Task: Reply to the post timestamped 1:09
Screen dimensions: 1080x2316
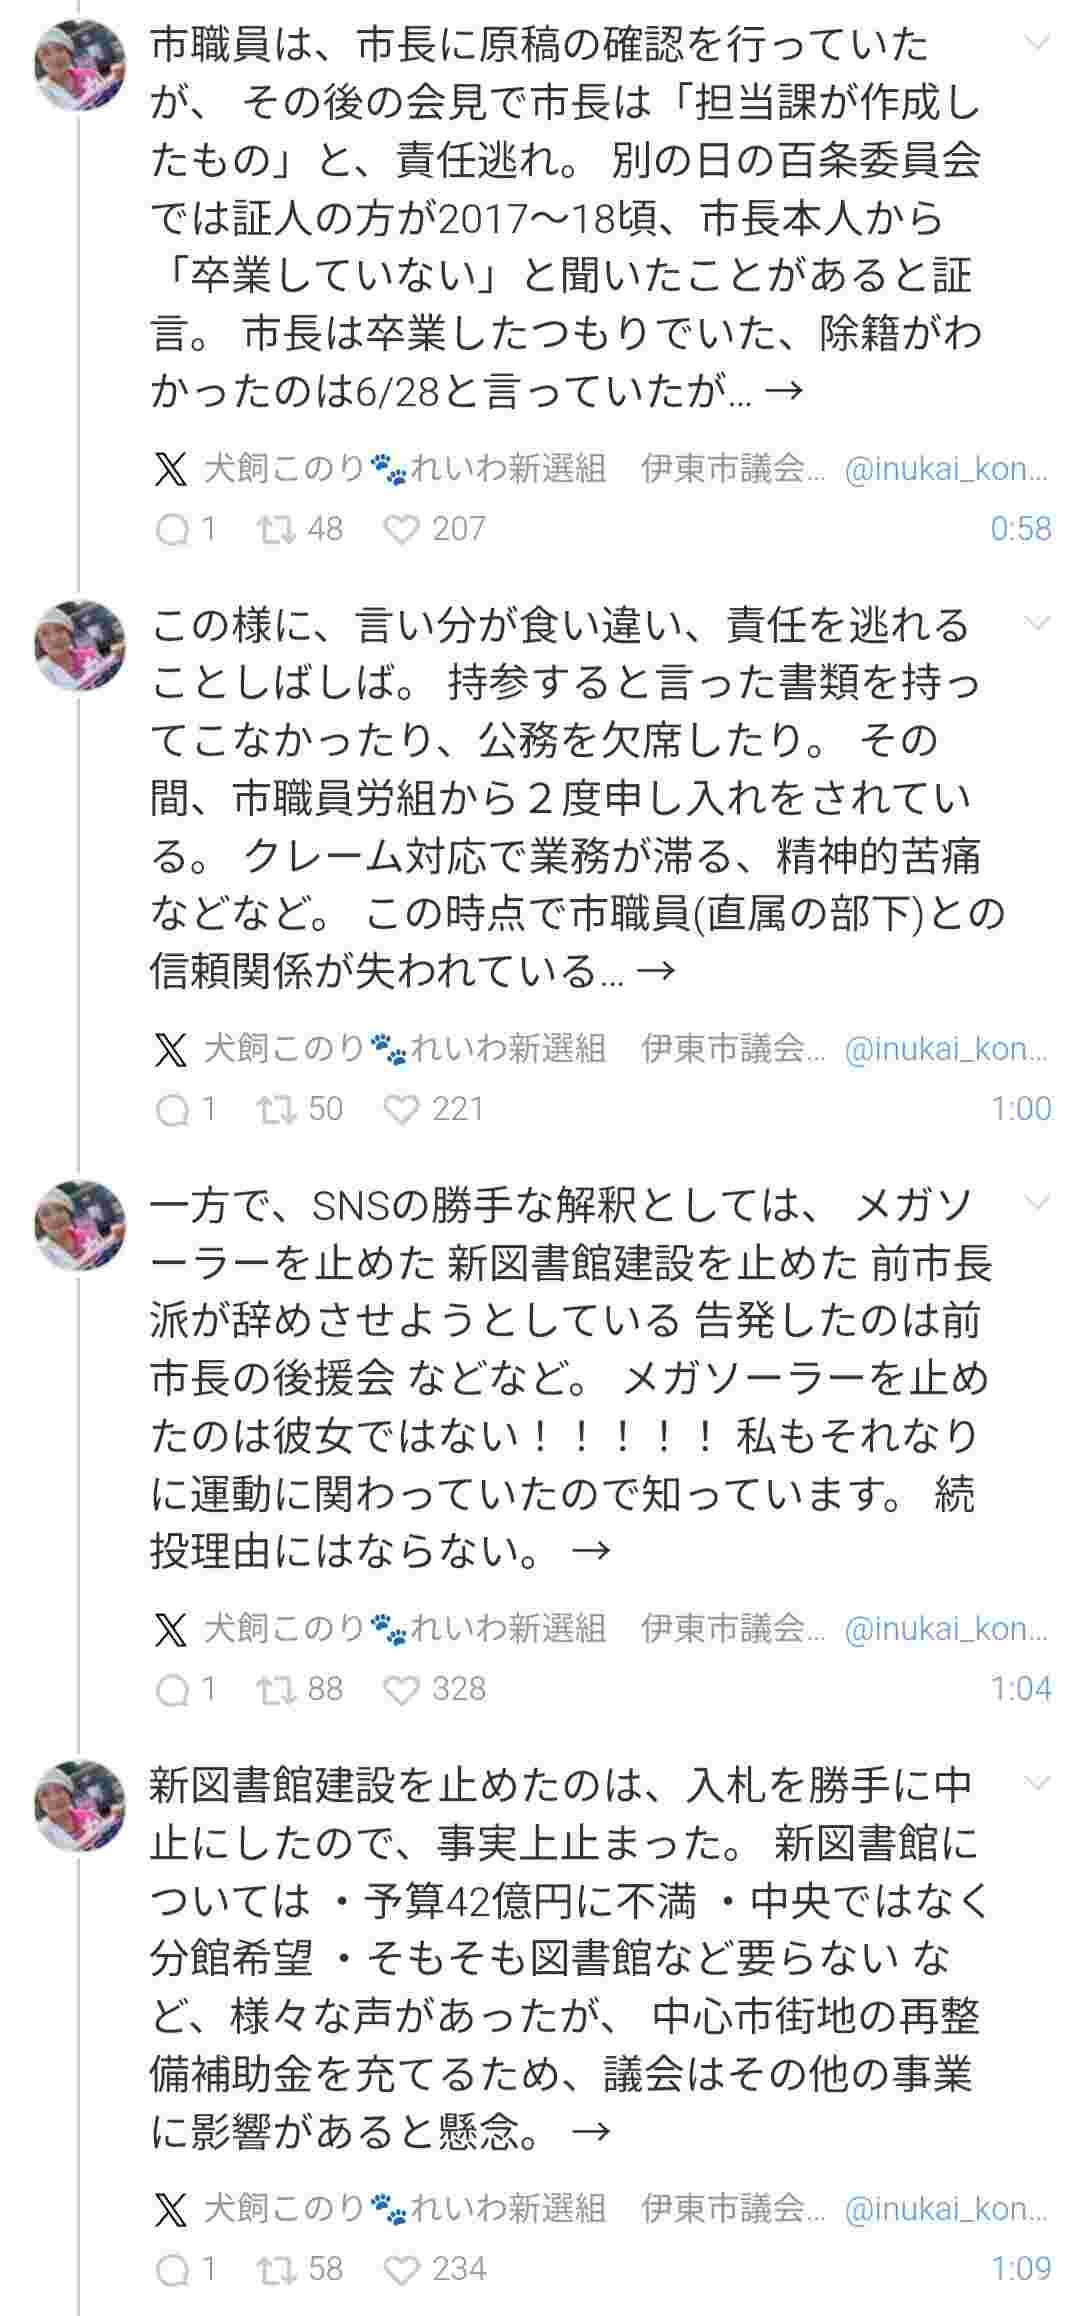Action: pos(173,2270)
